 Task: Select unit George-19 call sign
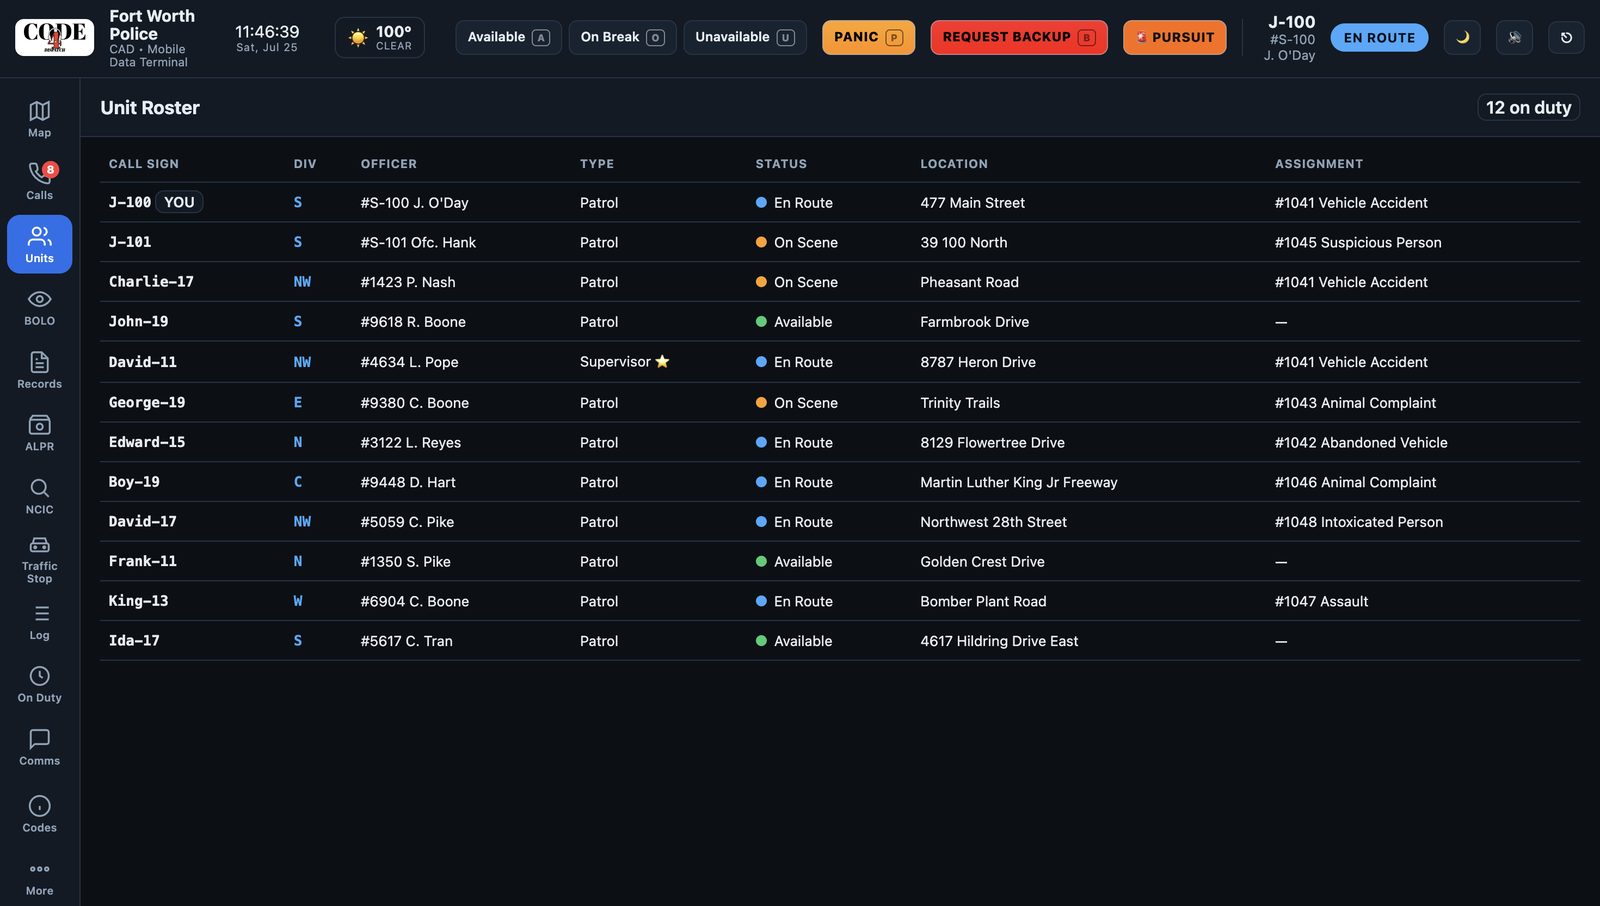[x=147, y=403]
